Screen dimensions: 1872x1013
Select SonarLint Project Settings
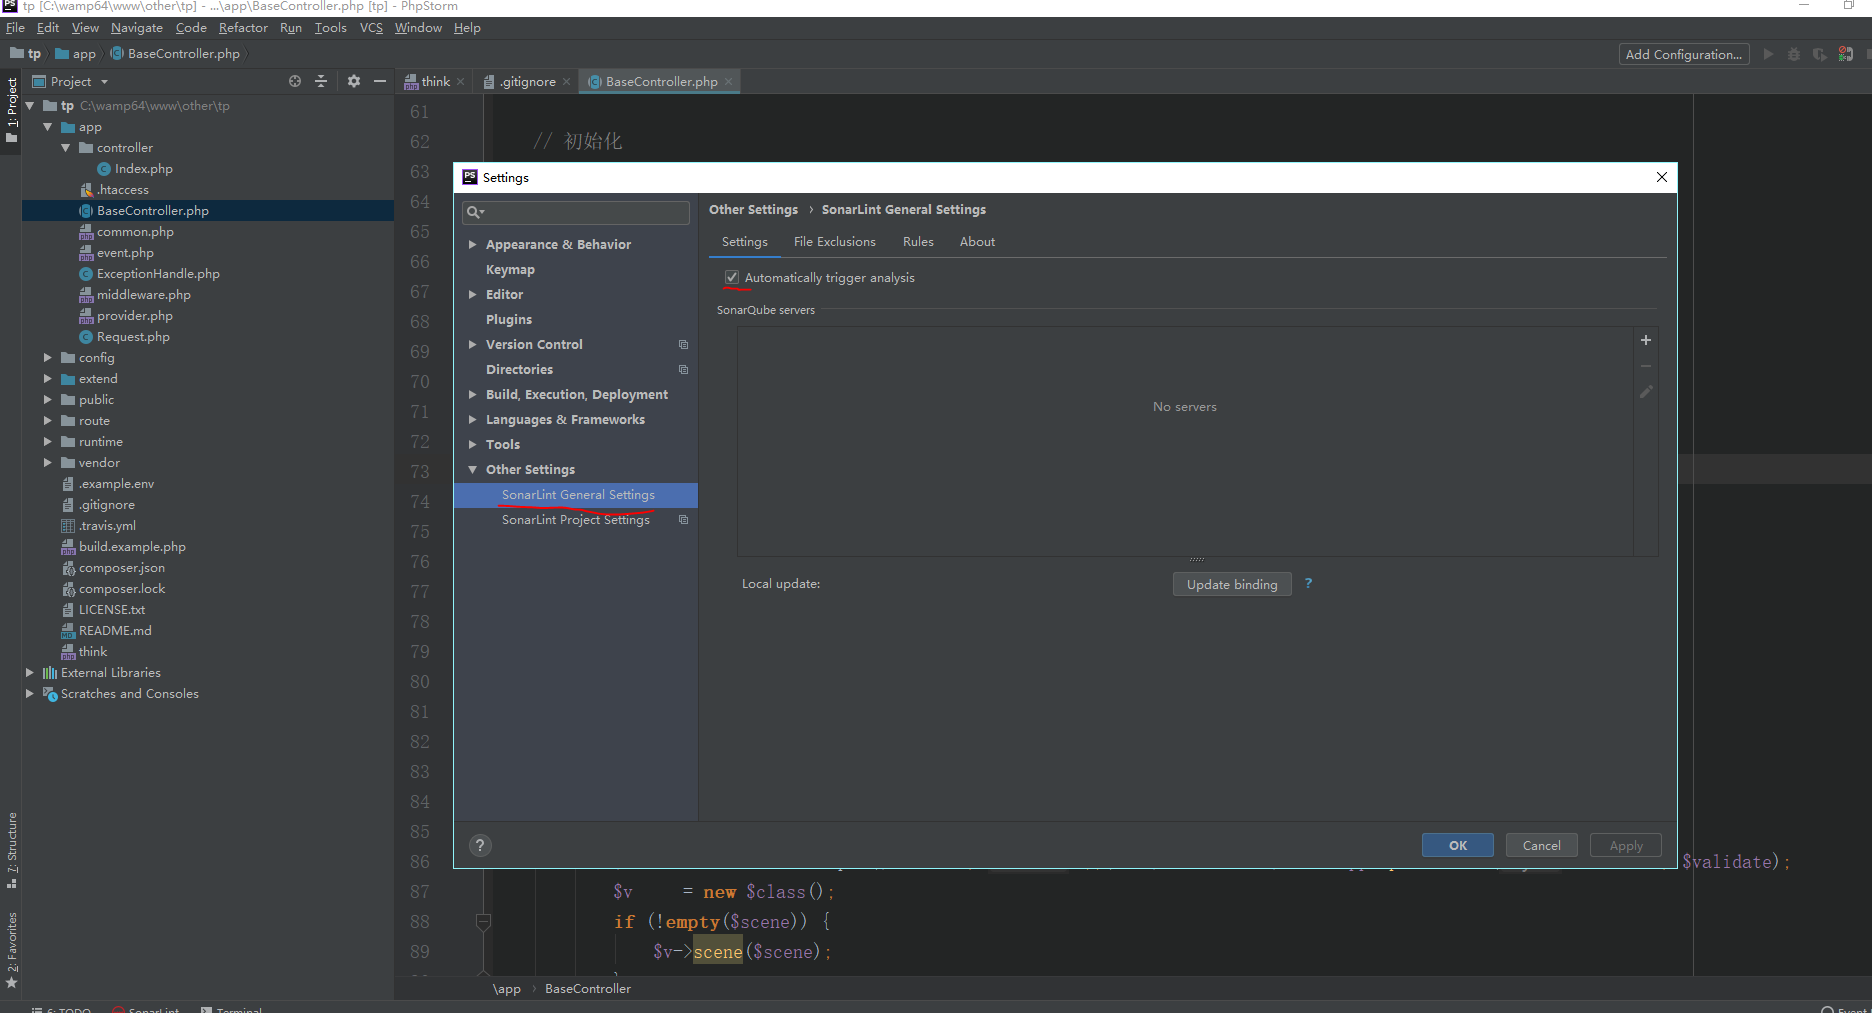click(x=576, y=520)
